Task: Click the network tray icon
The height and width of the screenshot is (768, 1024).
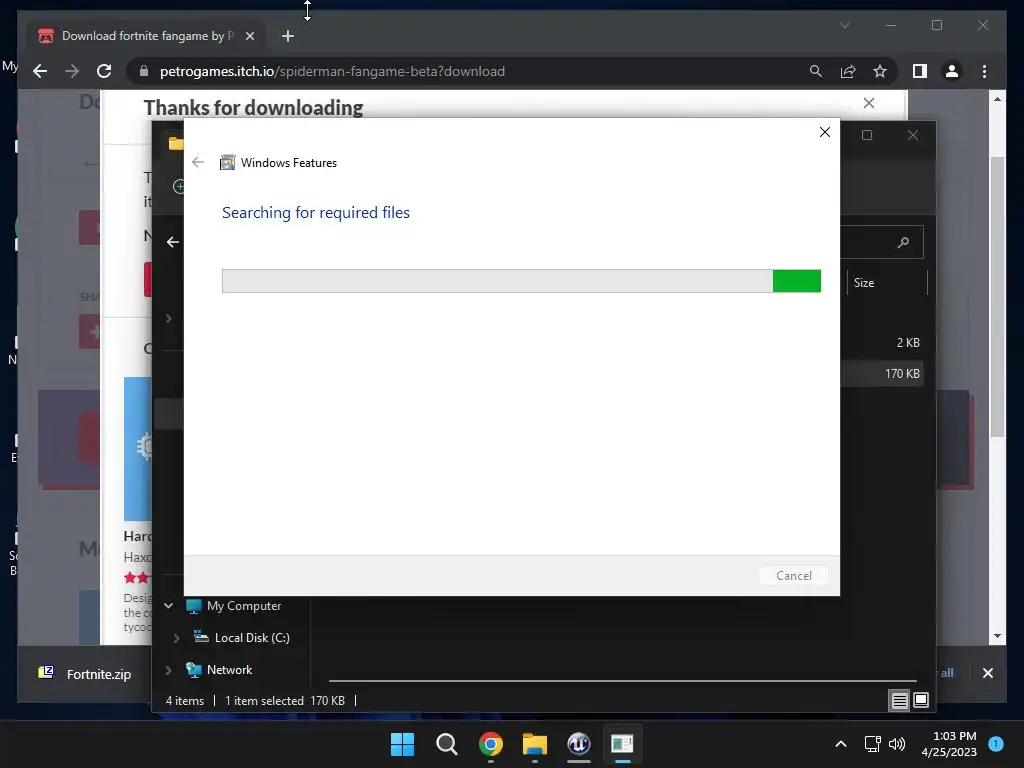Action: click(872, 744)
